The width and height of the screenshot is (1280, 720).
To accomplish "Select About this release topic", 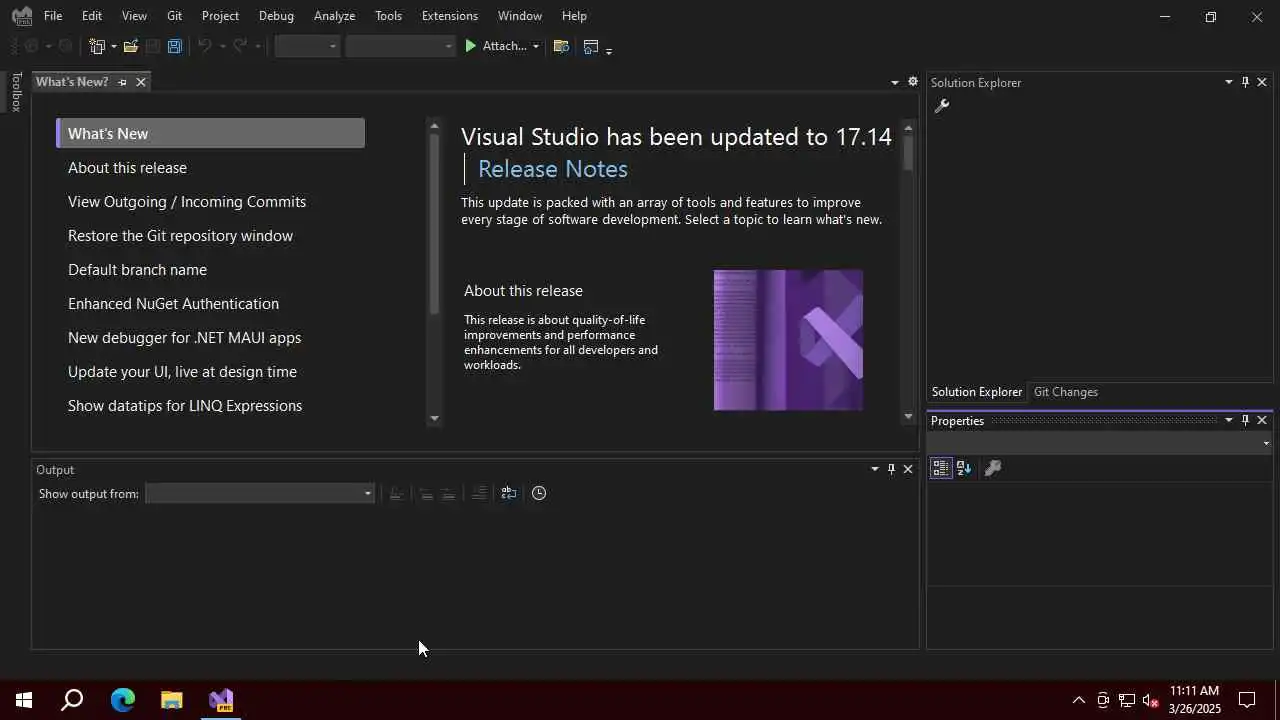I will [127, 168].
